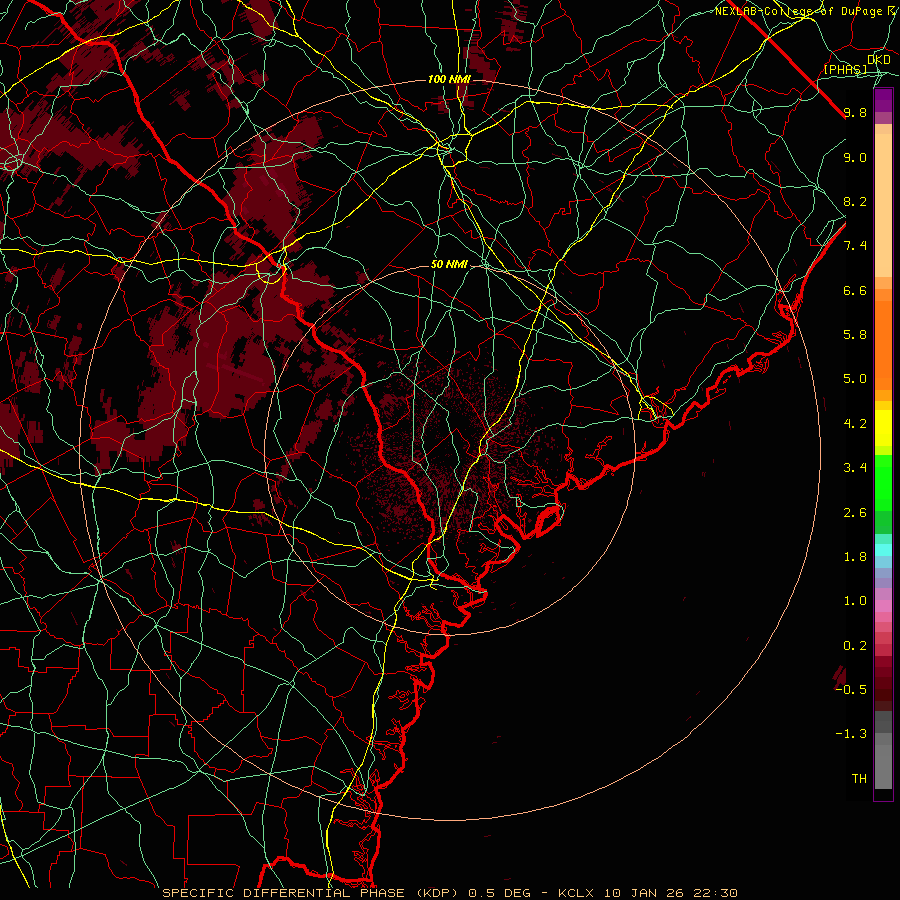Click the DKD label above the color scale
The width and height of the screenshot is (900, 900).
coord(879,60)
